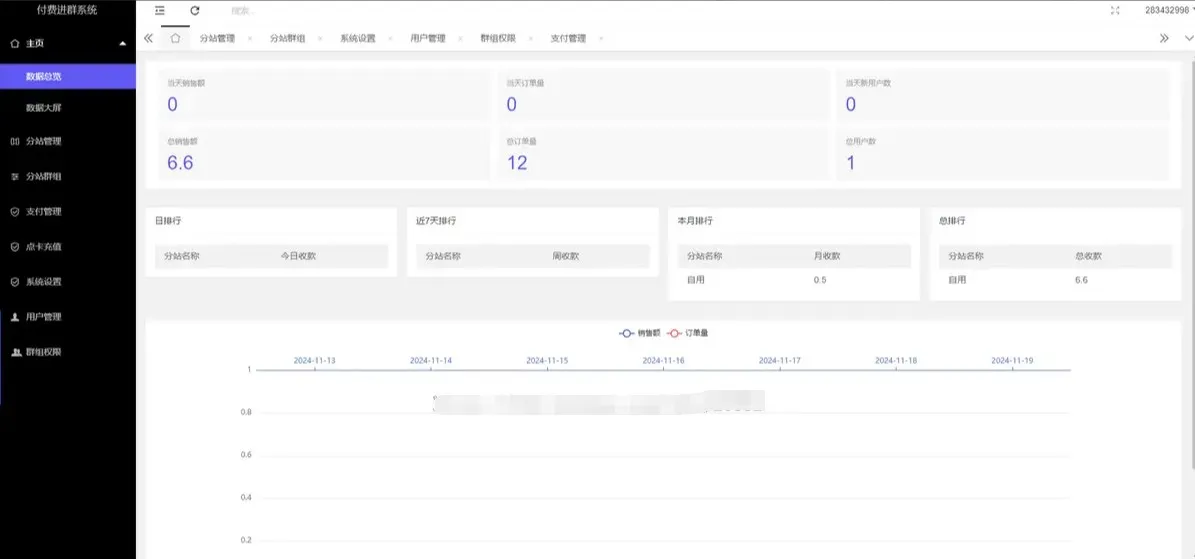
Task: Click the refresh icon in top bar
Action: [195, 10]
